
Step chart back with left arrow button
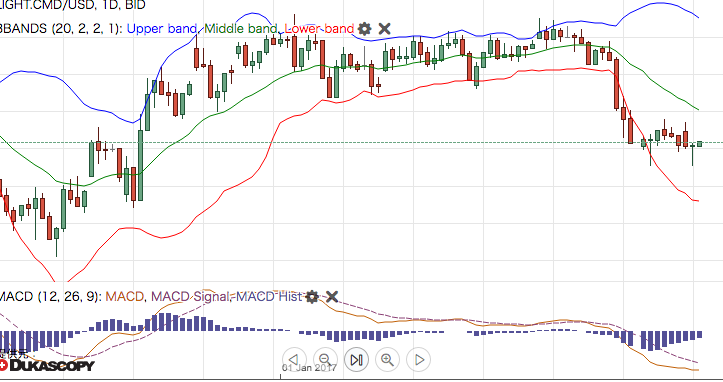pyautogui.click(x=294, y=359)
